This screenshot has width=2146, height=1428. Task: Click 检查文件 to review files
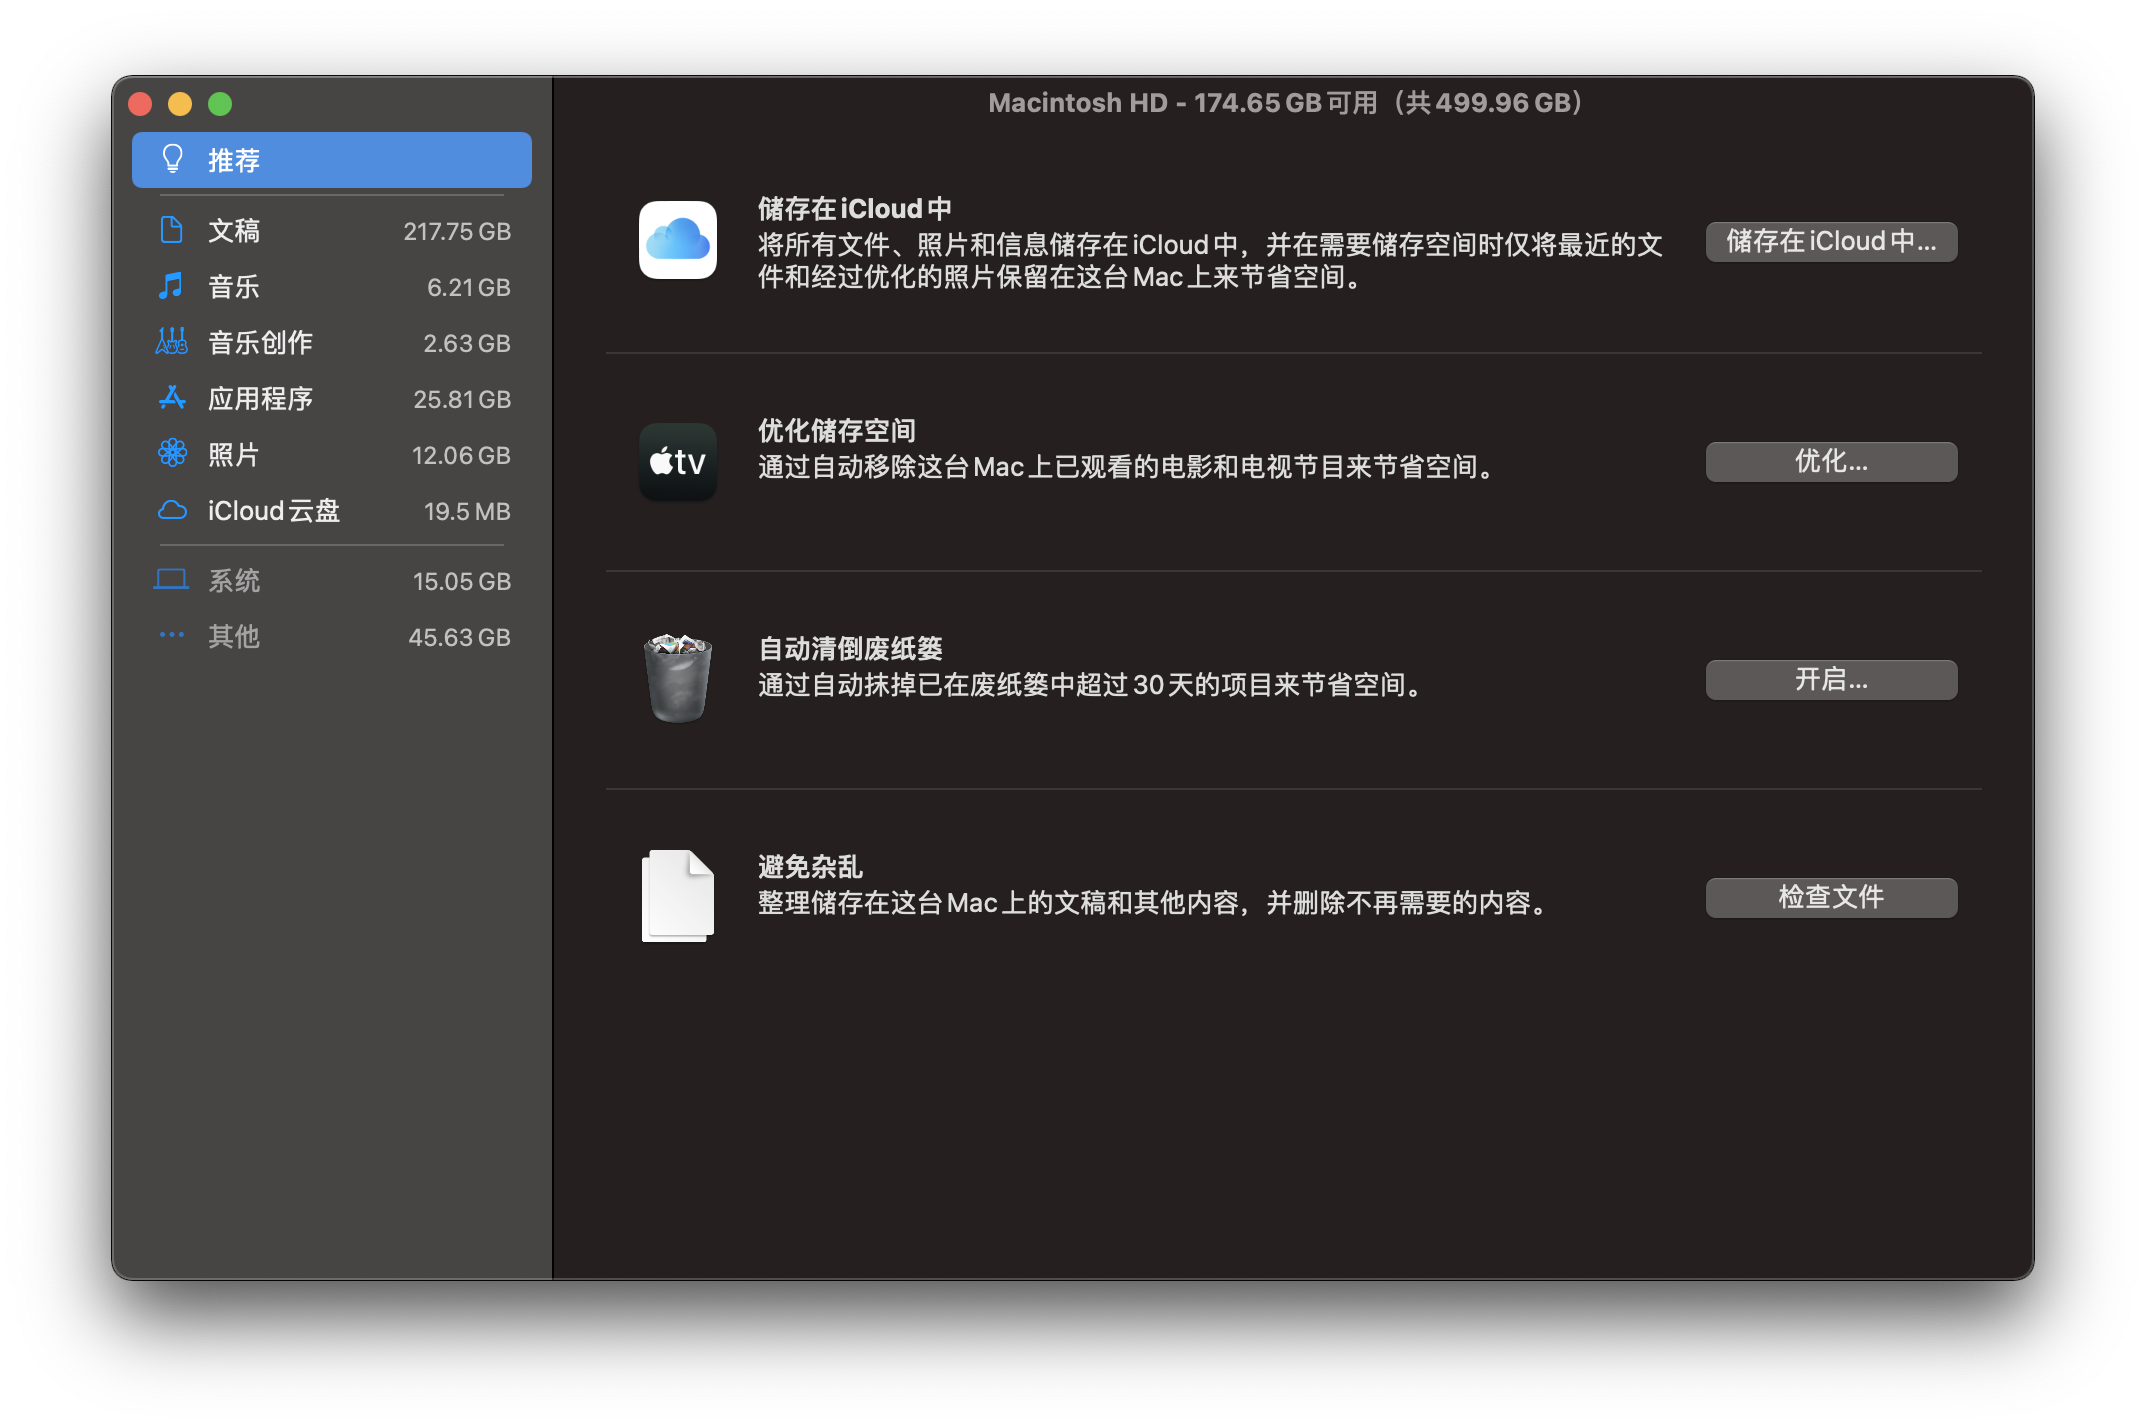[1831, 897]
